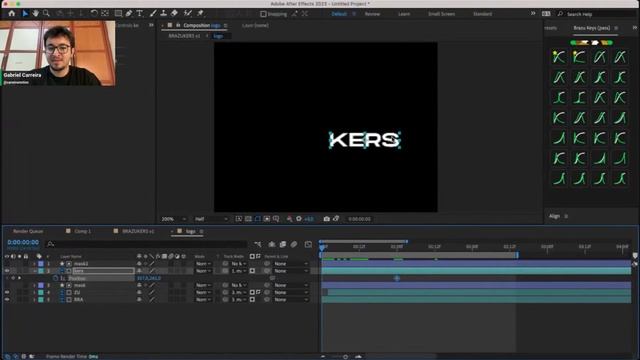Select the KERS logo in composition viewer
Screen dimensions: 640x360
[364, 140]
